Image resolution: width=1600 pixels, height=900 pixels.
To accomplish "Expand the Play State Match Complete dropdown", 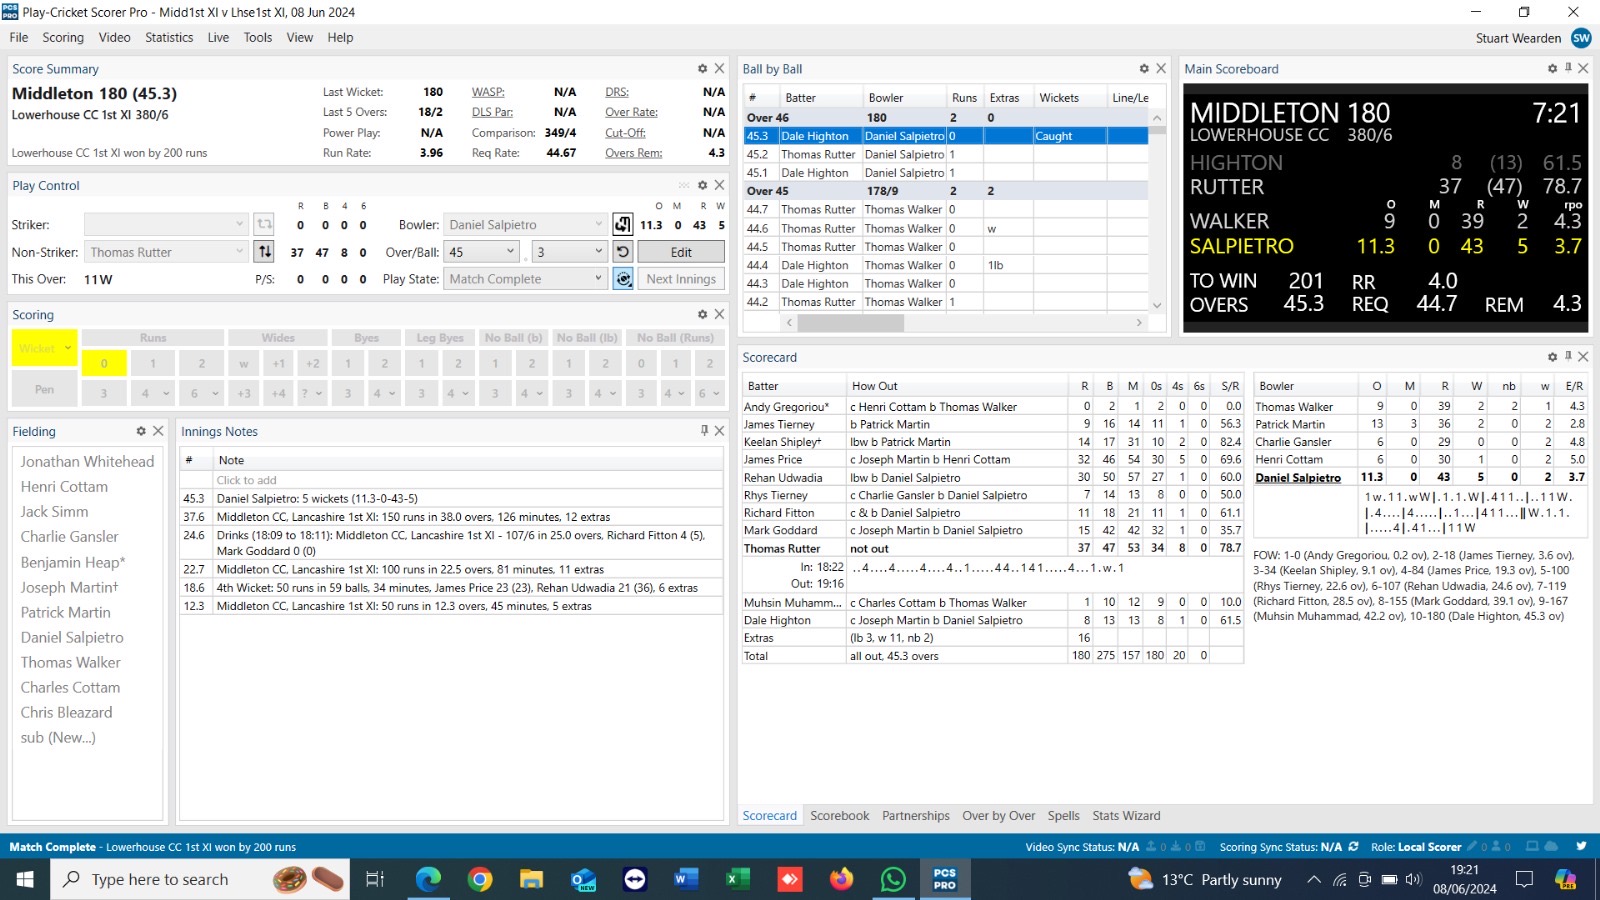I will (525, 279).
